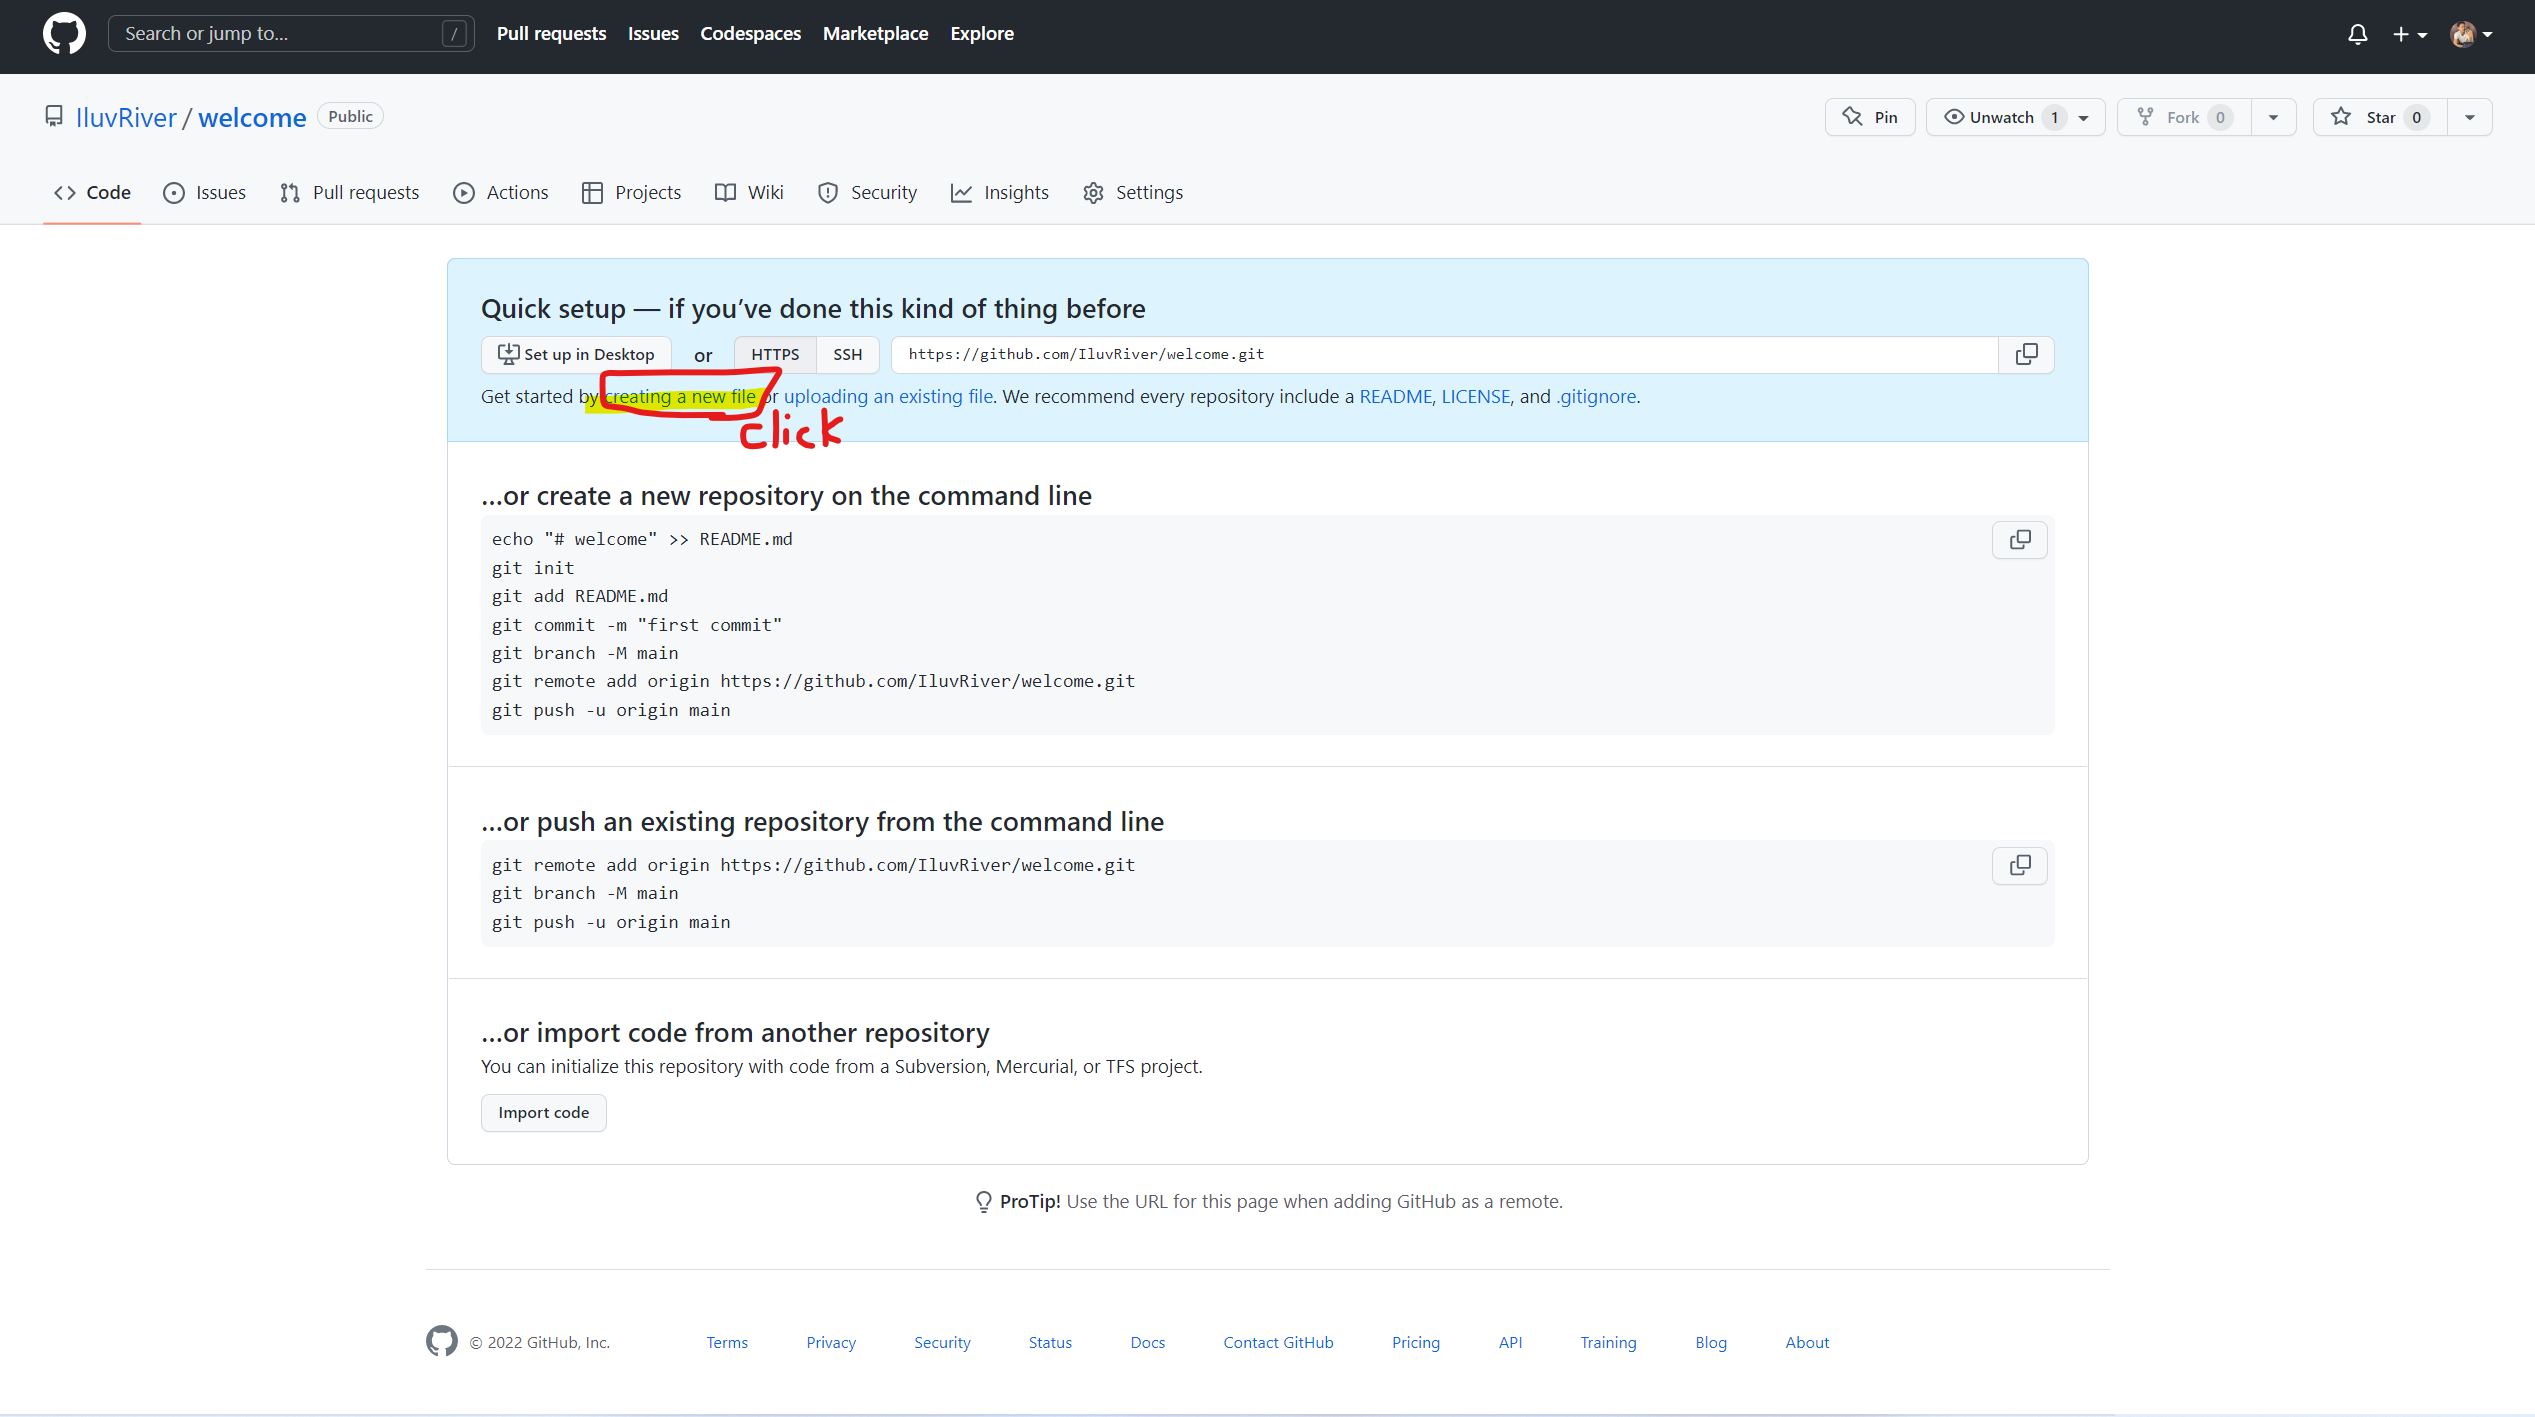2535x1417 pixels.
Task: Open the LICENSE recommendation link
Action: 1475,397
